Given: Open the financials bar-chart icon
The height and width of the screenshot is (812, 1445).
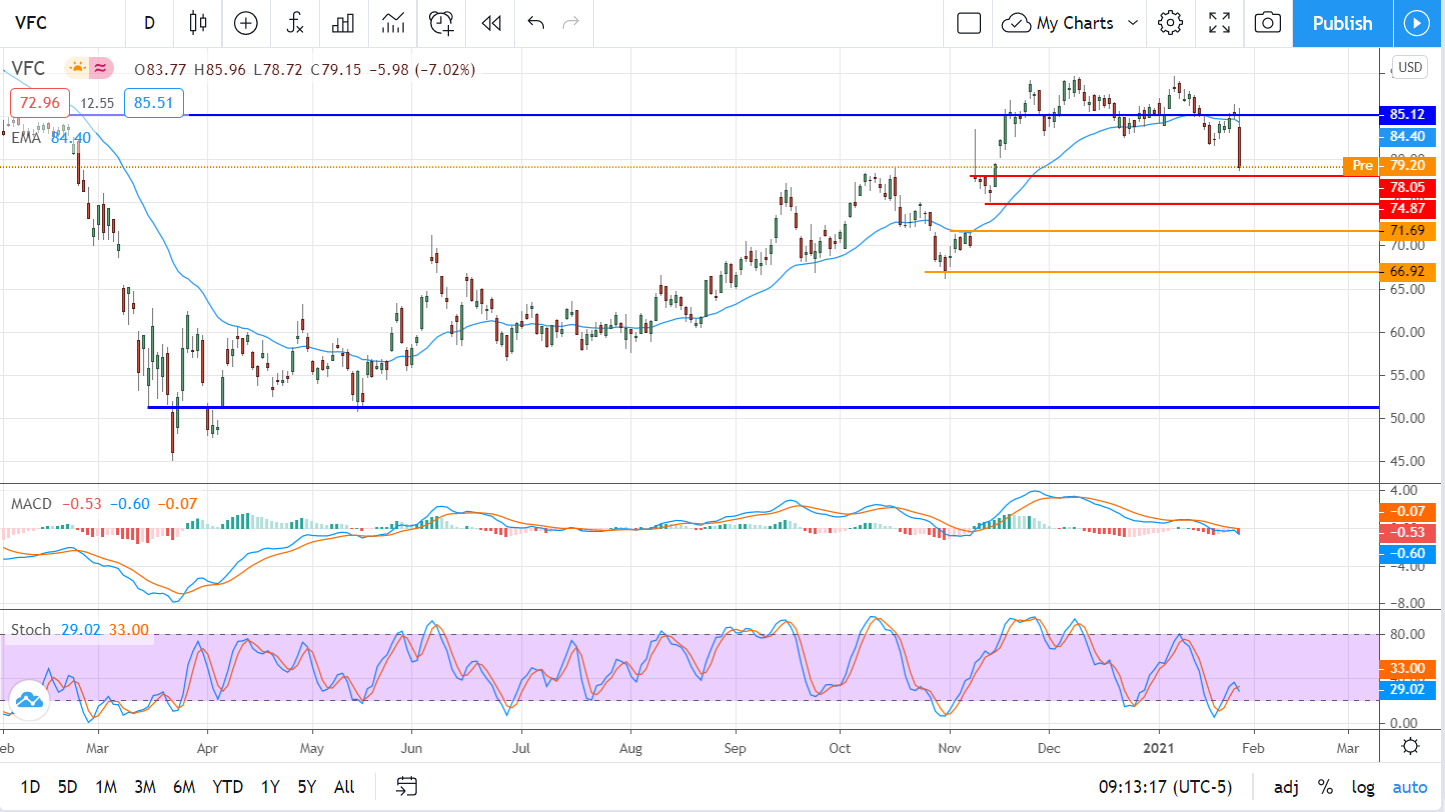Looking at the screenshot, I should pyautogui.click(x=343, y=23).
